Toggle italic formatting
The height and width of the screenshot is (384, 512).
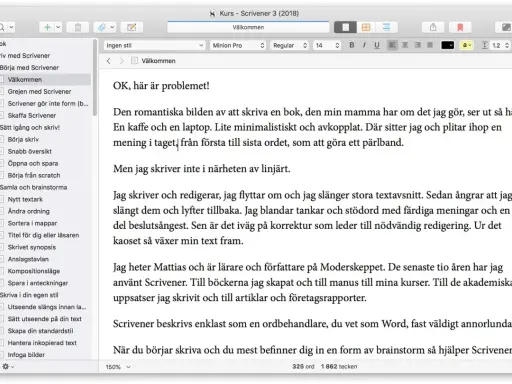(364, 45)
